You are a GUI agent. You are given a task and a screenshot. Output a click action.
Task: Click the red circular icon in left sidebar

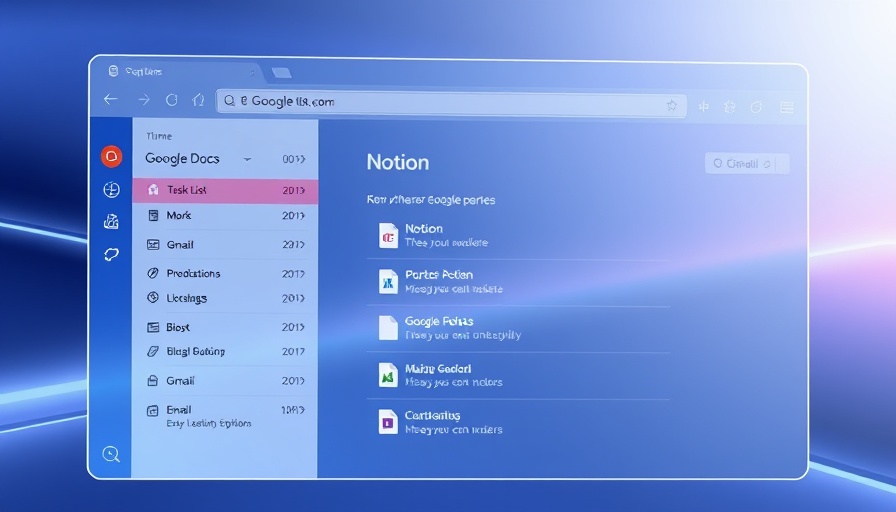click(111, 156)
